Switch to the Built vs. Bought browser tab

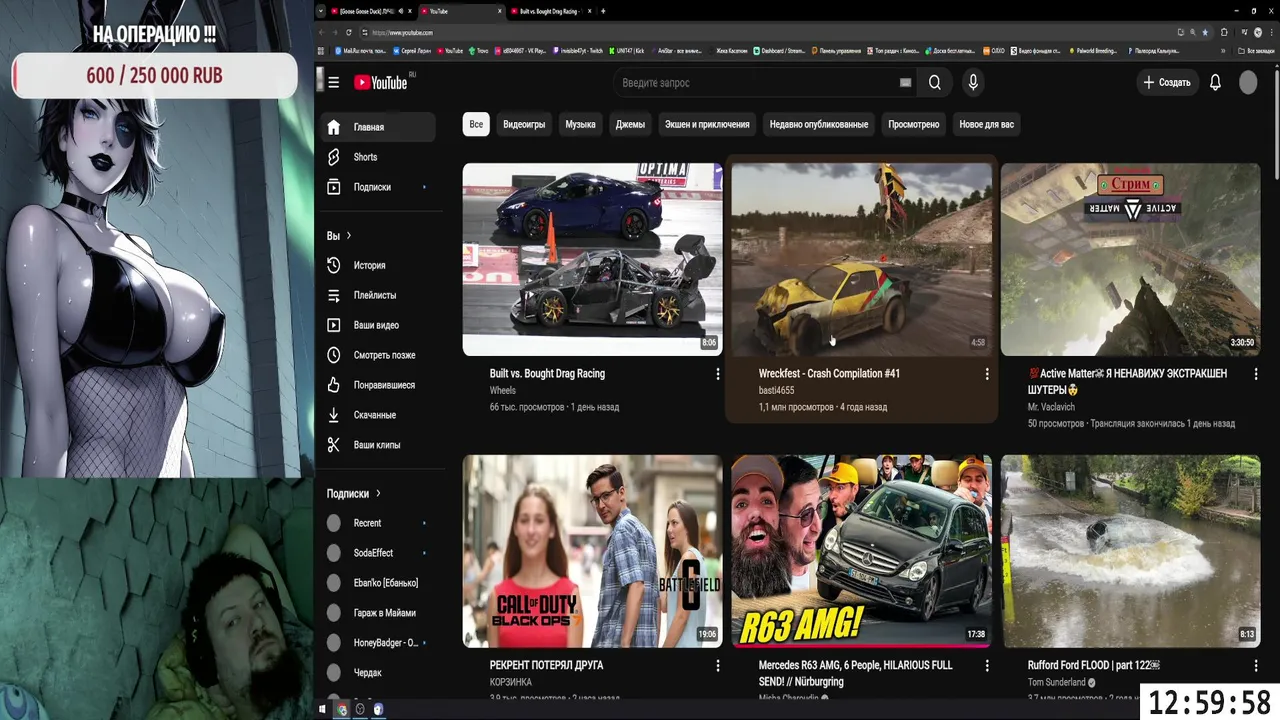click(x=548, y=11)
